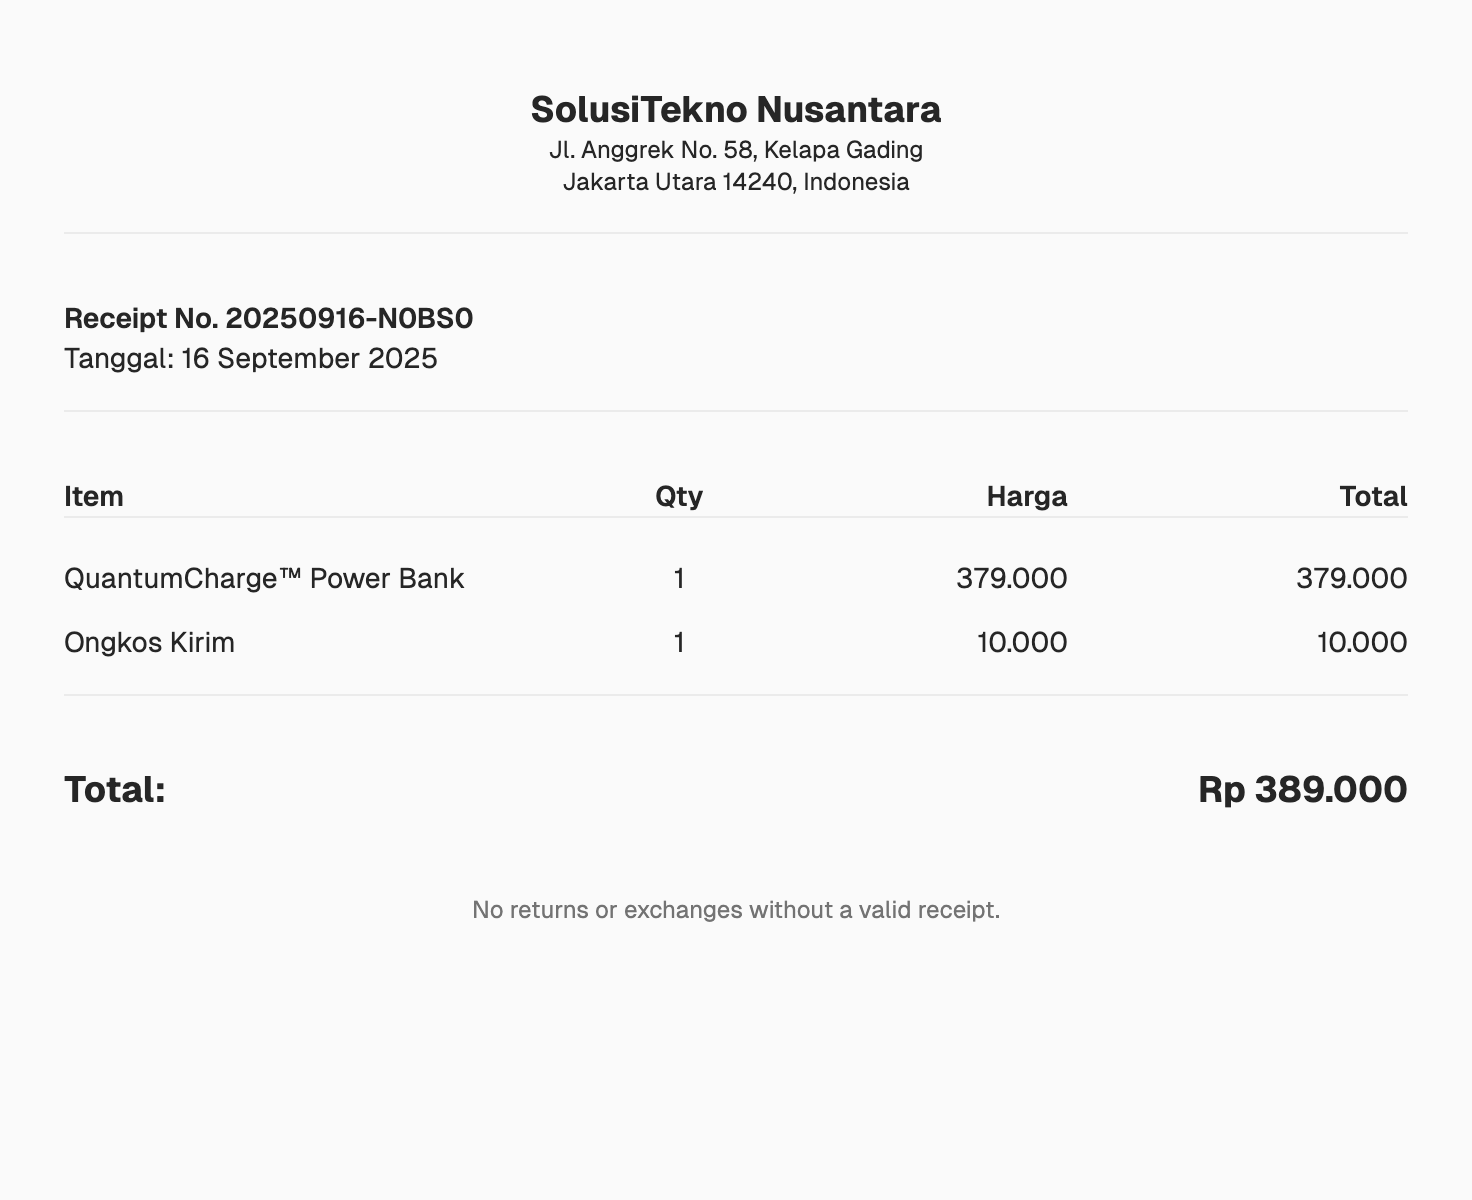Click the 379.000 line total value

(x=1351, y=578)
